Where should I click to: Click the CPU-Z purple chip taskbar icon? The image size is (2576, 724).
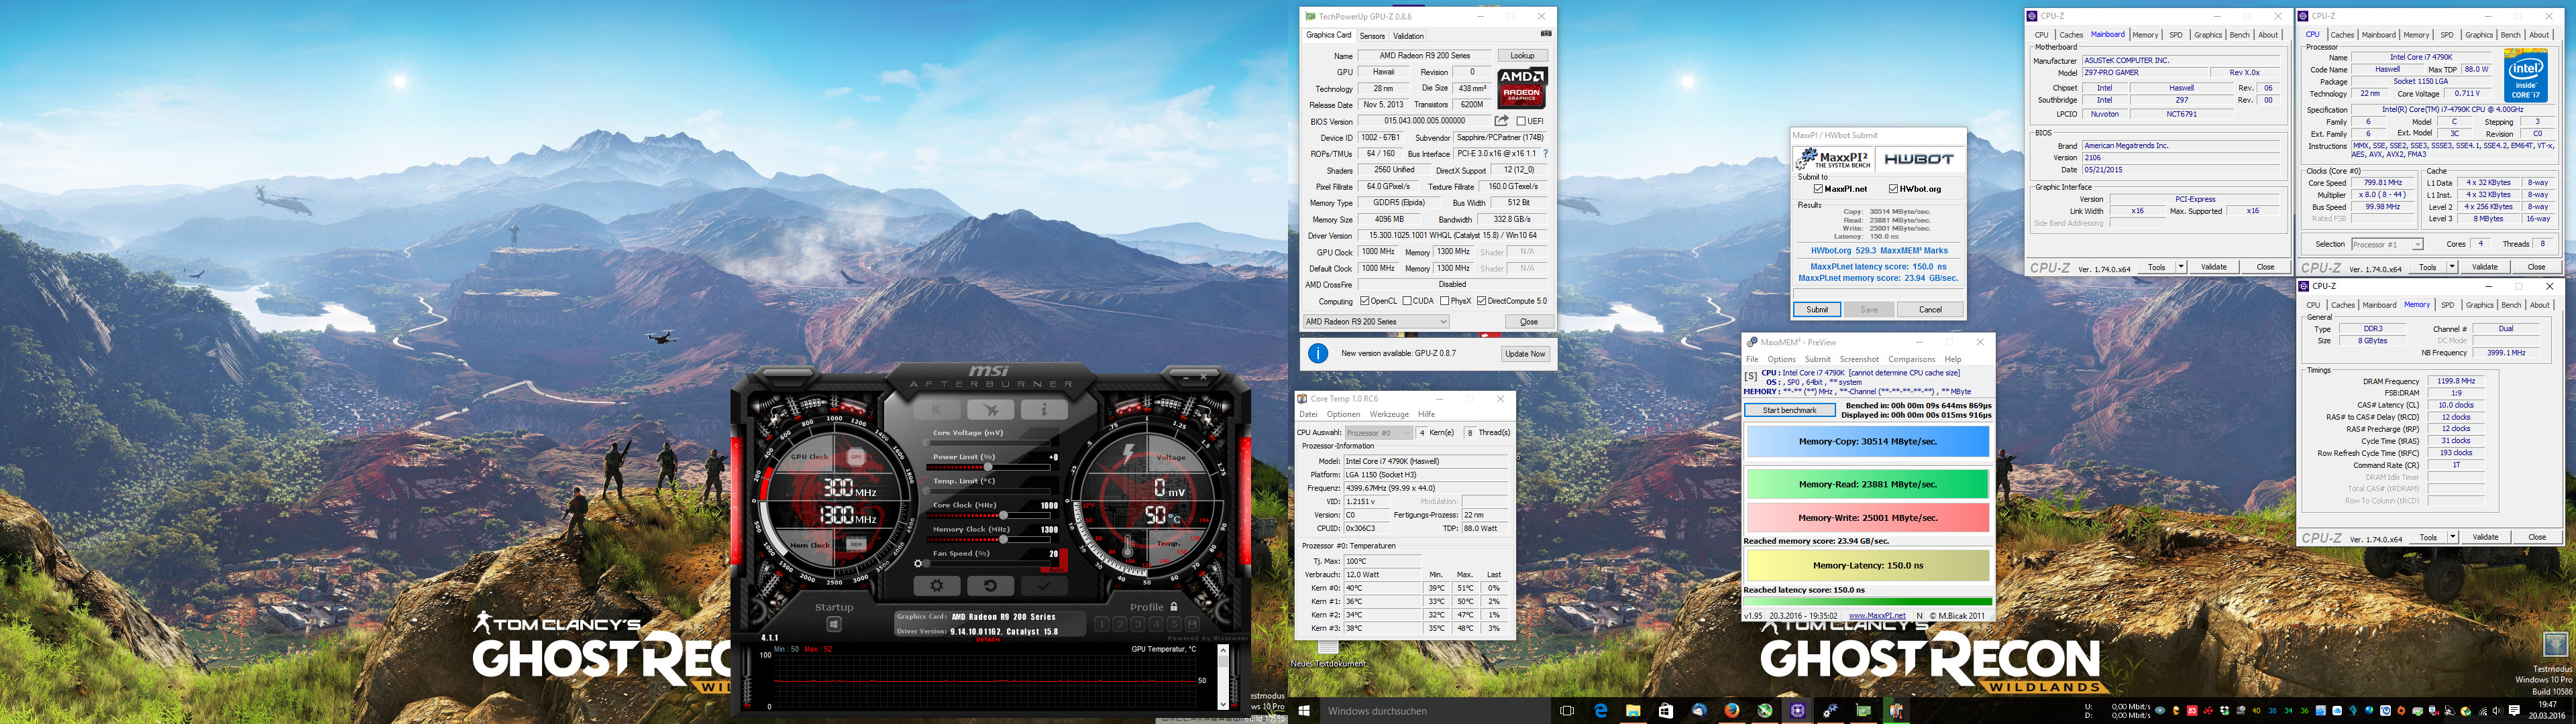[1798, 711]
